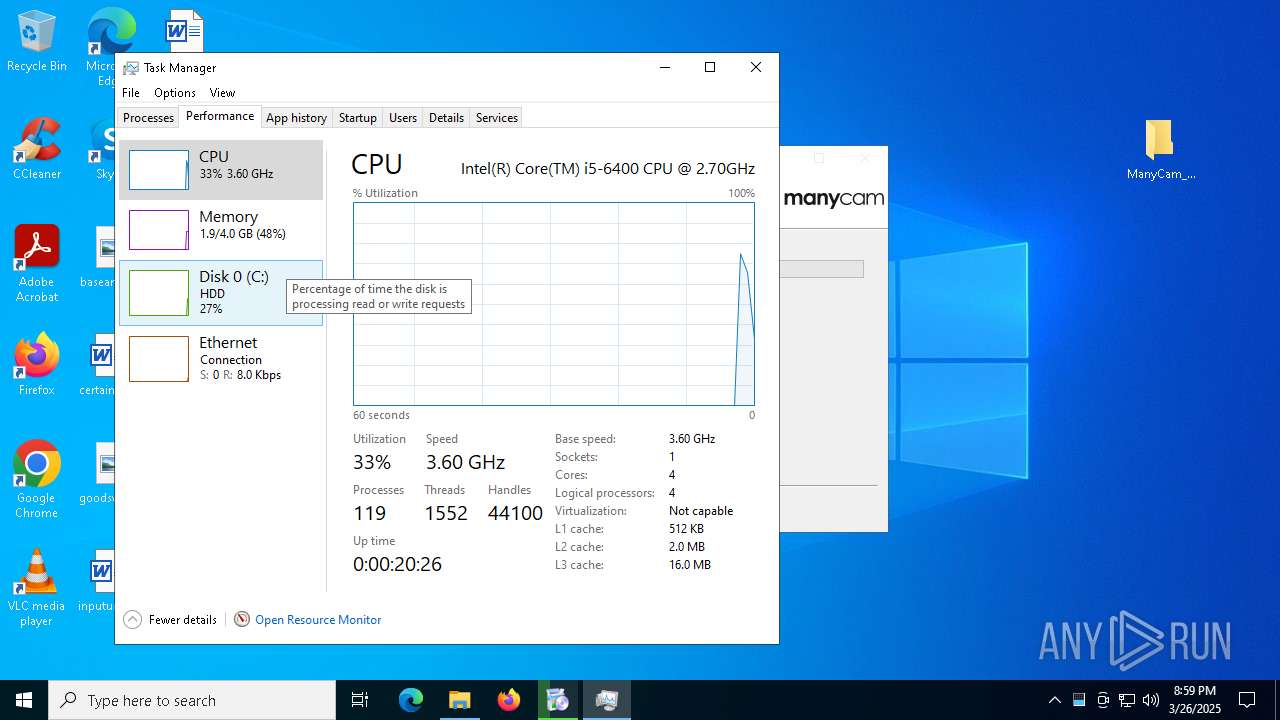The height and width of the screenshot is (720, 1280).
Task: Click the Resource Monitor gauge icon
Action: pos(242,620)
